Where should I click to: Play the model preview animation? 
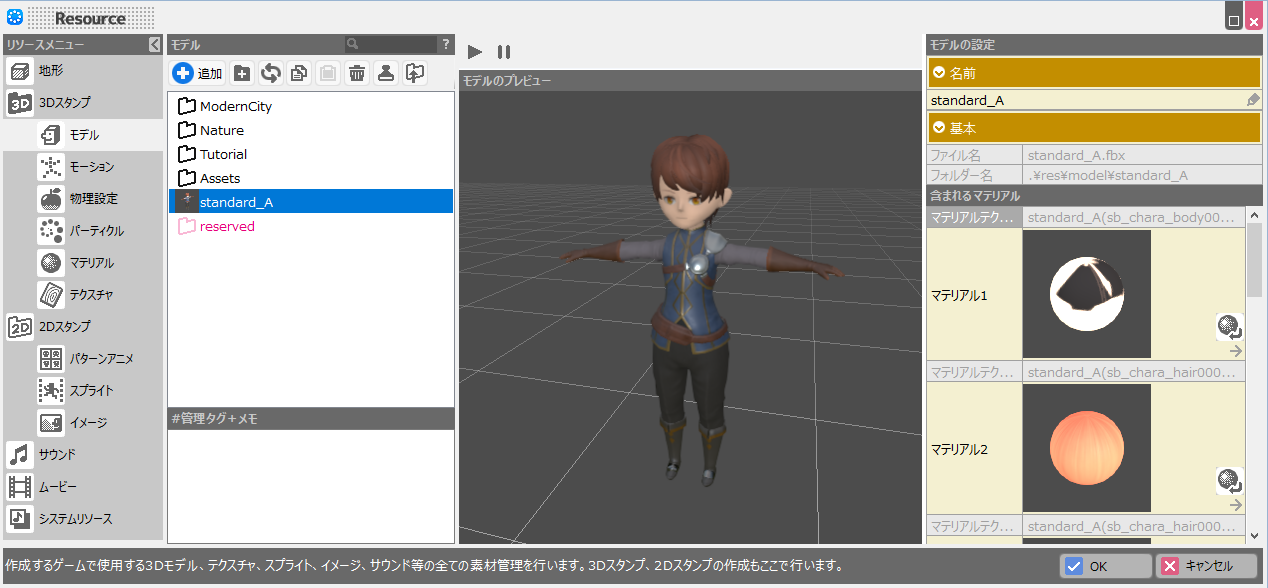coord(475,51)
